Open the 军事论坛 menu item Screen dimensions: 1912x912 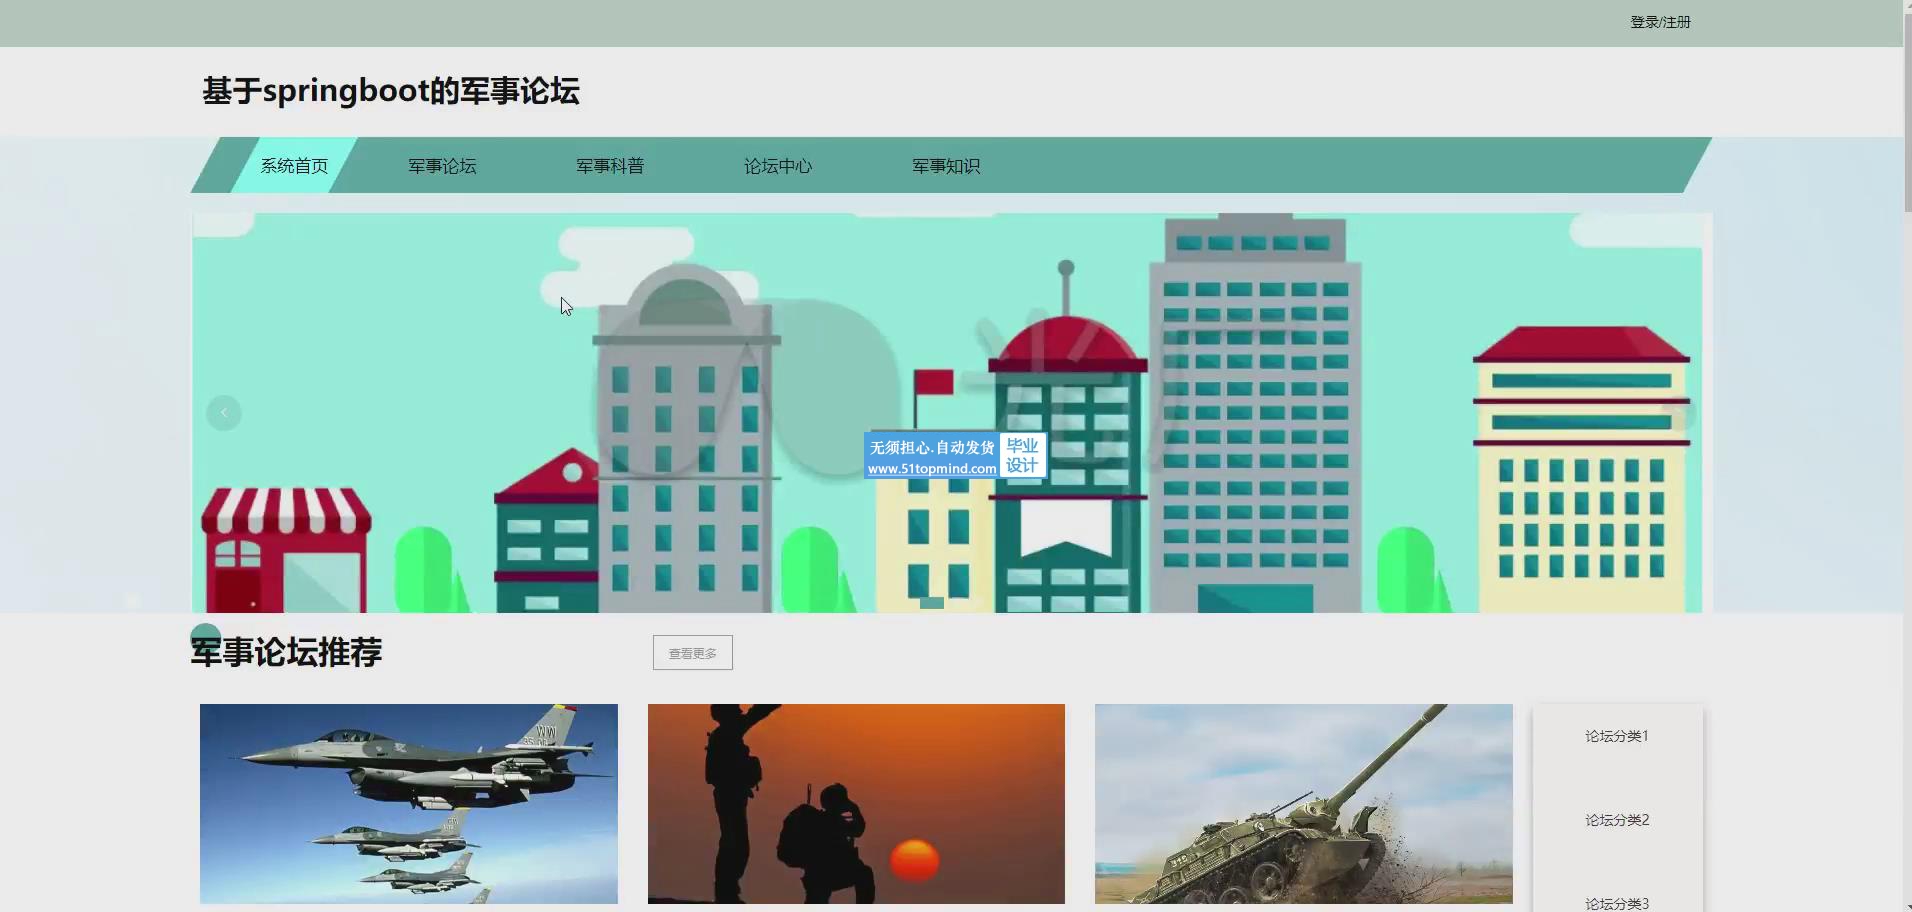[442, 166]
